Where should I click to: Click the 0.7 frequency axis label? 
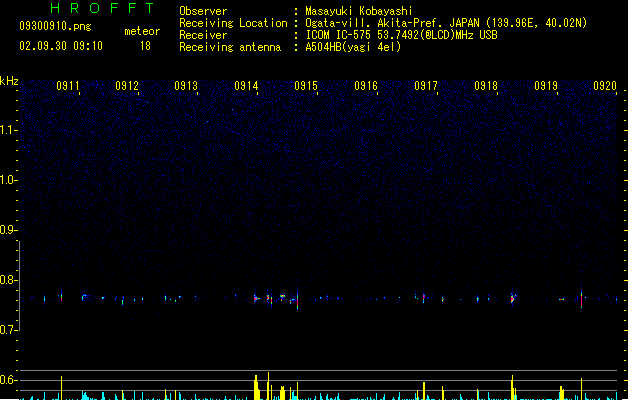pos(8,330)
